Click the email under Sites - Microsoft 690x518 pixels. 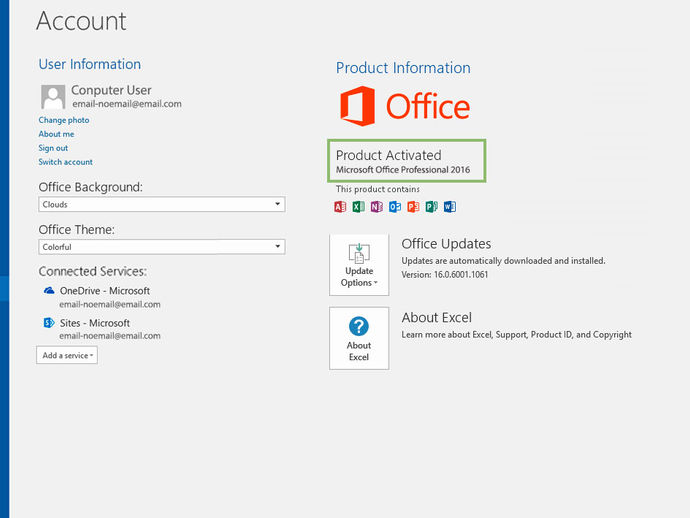(x=110, y=336)
